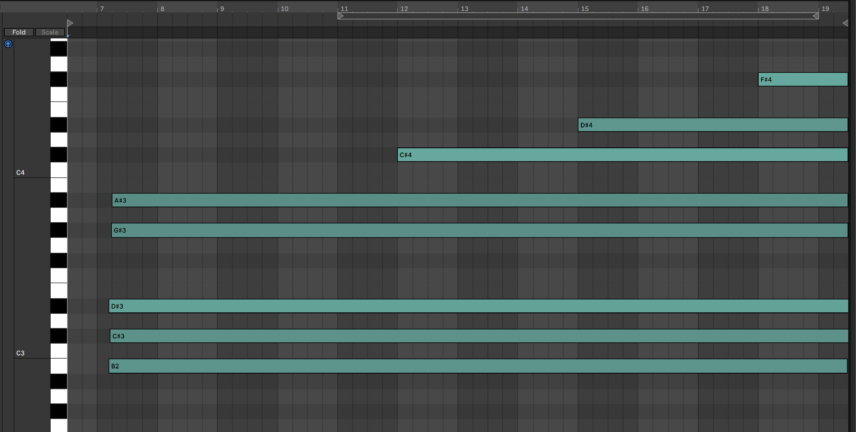Screen dimensions: 856x432
Task: Click the clip start marker triangle
Action: pyautogui.click(x=70, y=23)
